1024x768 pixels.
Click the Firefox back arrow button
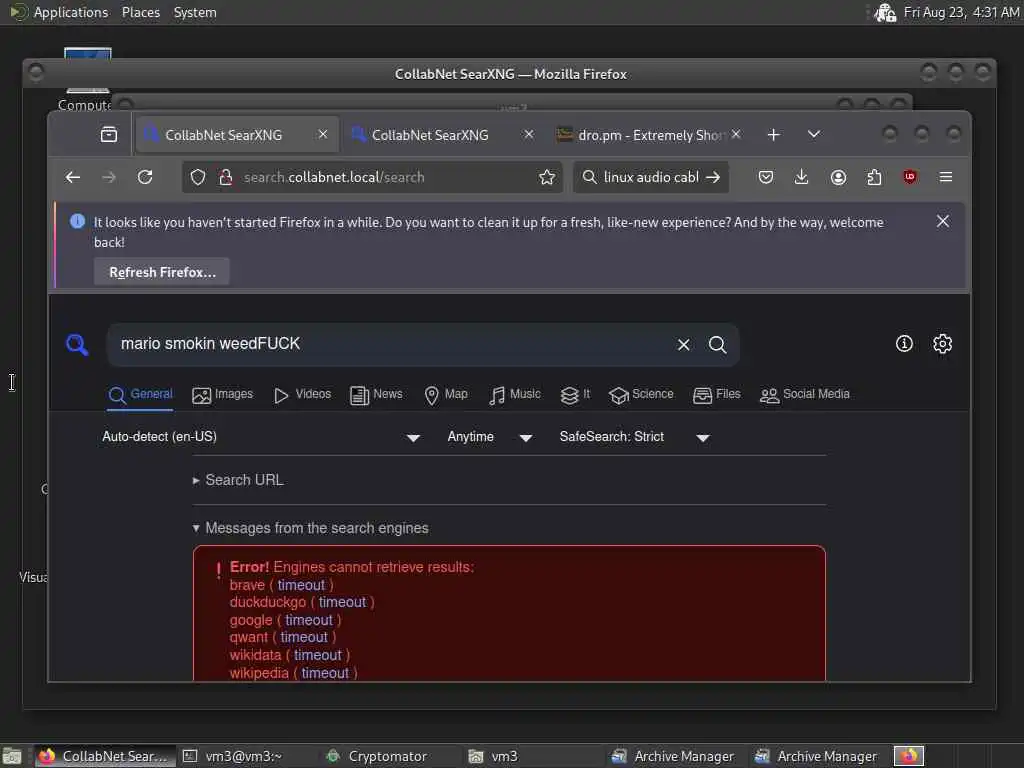click(73, 177)
